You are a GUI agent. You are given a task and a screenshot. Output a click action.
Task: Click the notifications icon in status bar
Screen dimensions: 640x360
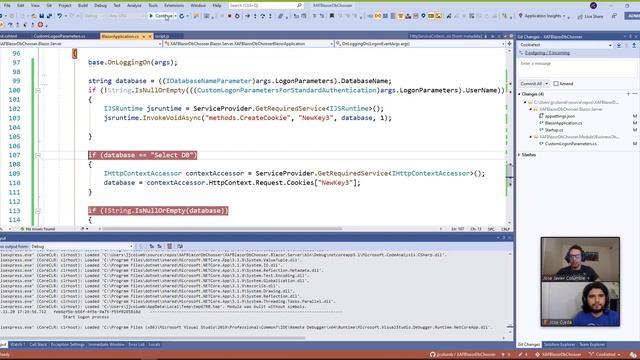click(x=633, y=355)
